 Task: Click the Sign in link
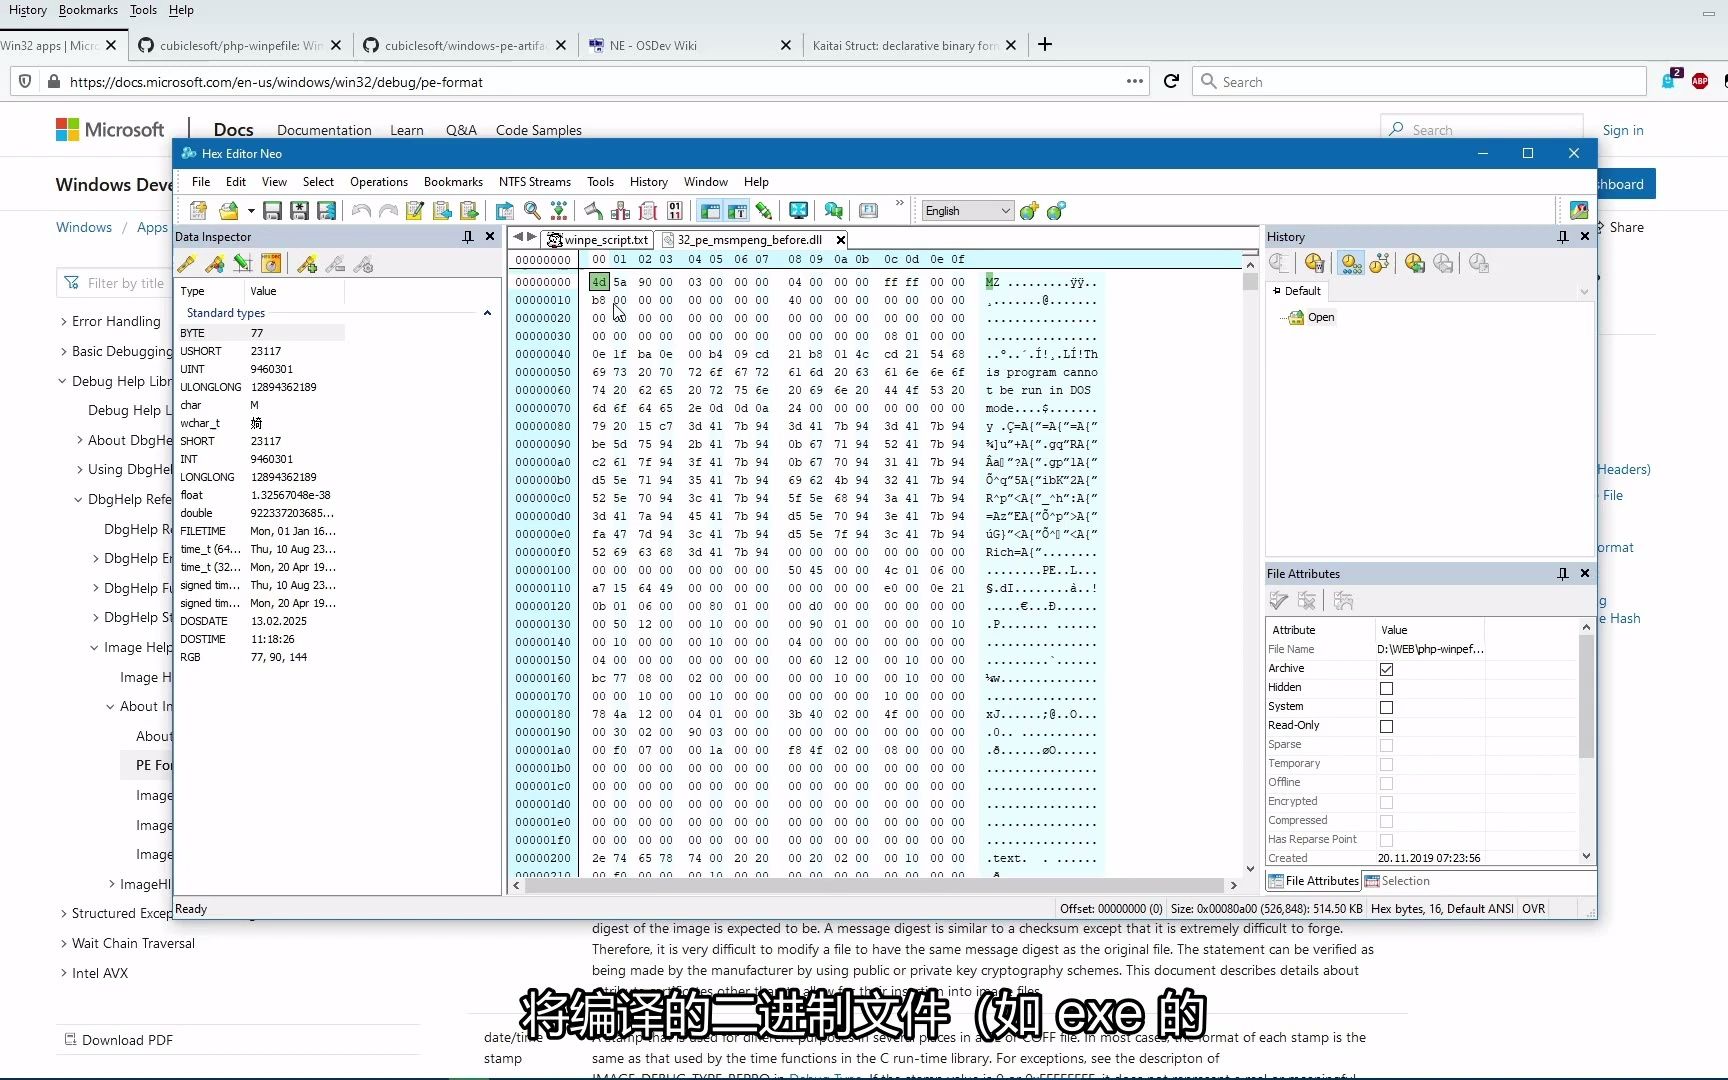1623,130
